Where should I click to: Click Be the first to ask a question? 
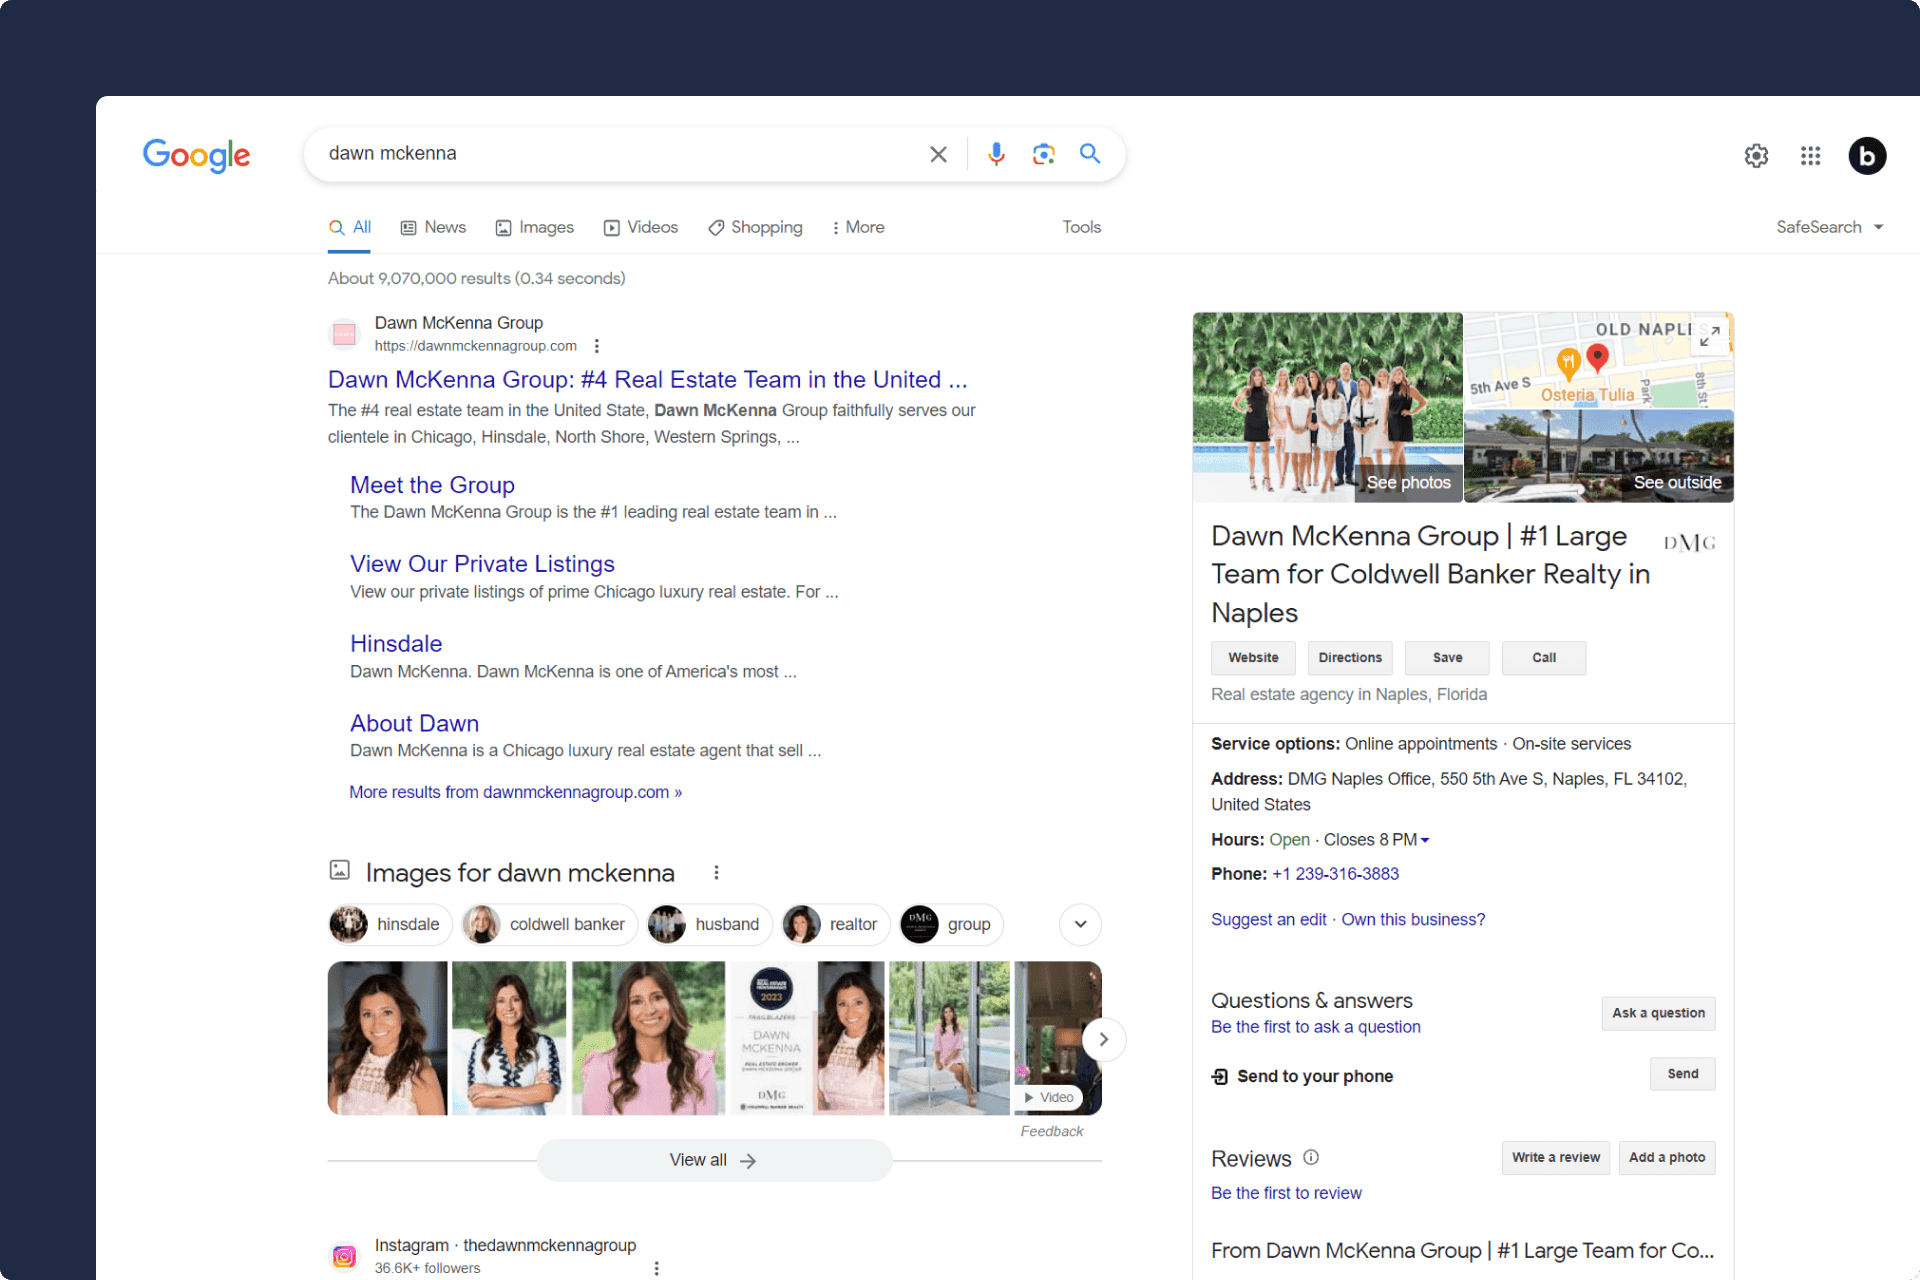pyautogui.click(x=1315, y=1027)
